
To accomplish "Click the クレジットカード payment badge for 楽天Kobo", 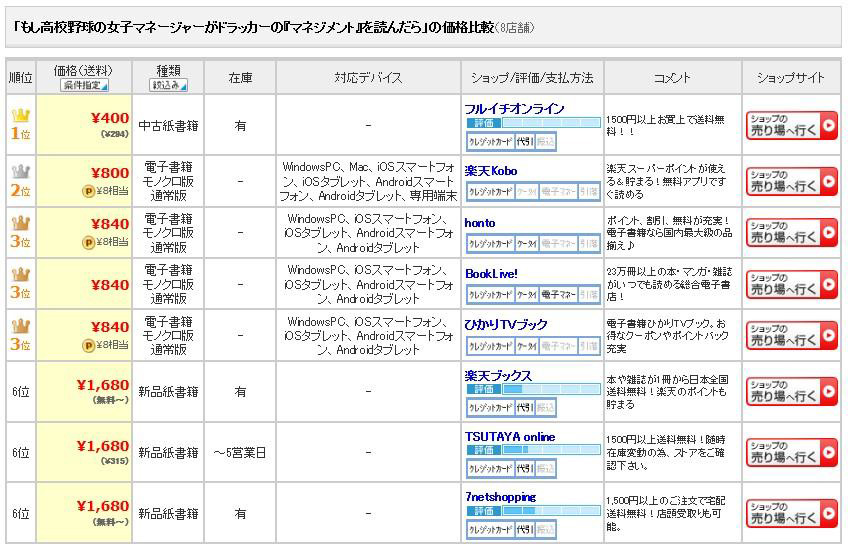I will 491,192.
